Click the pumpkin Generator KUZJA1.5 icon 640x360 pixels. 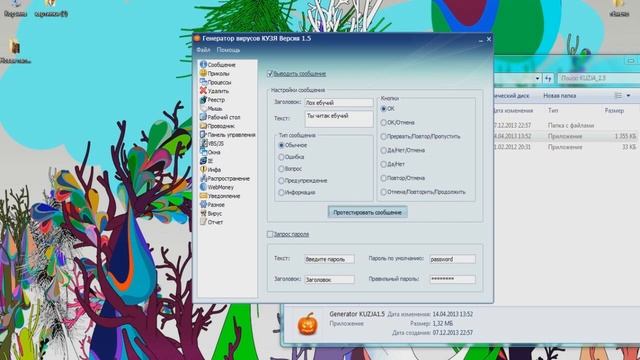tap(307, 324)
